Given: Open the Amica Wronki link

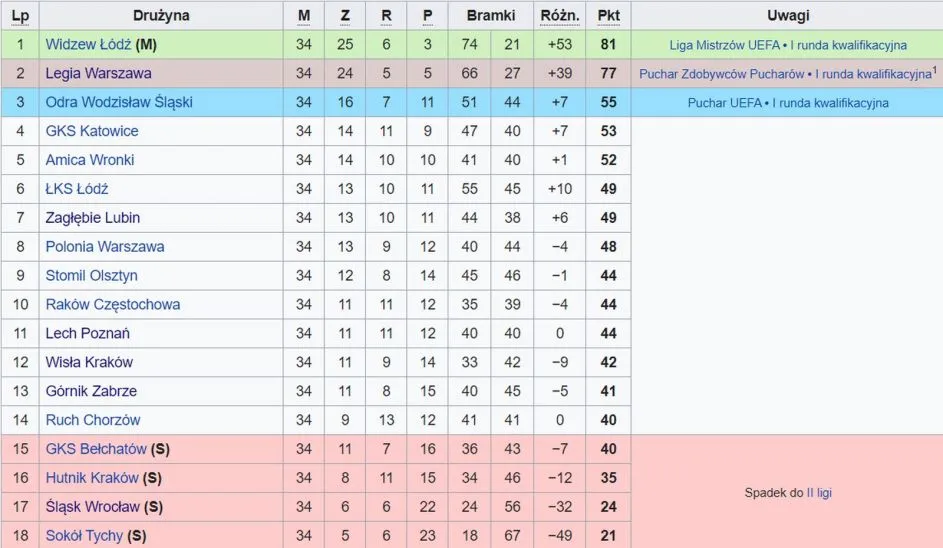Looking at the screenshot, I should tap(90, 160).
